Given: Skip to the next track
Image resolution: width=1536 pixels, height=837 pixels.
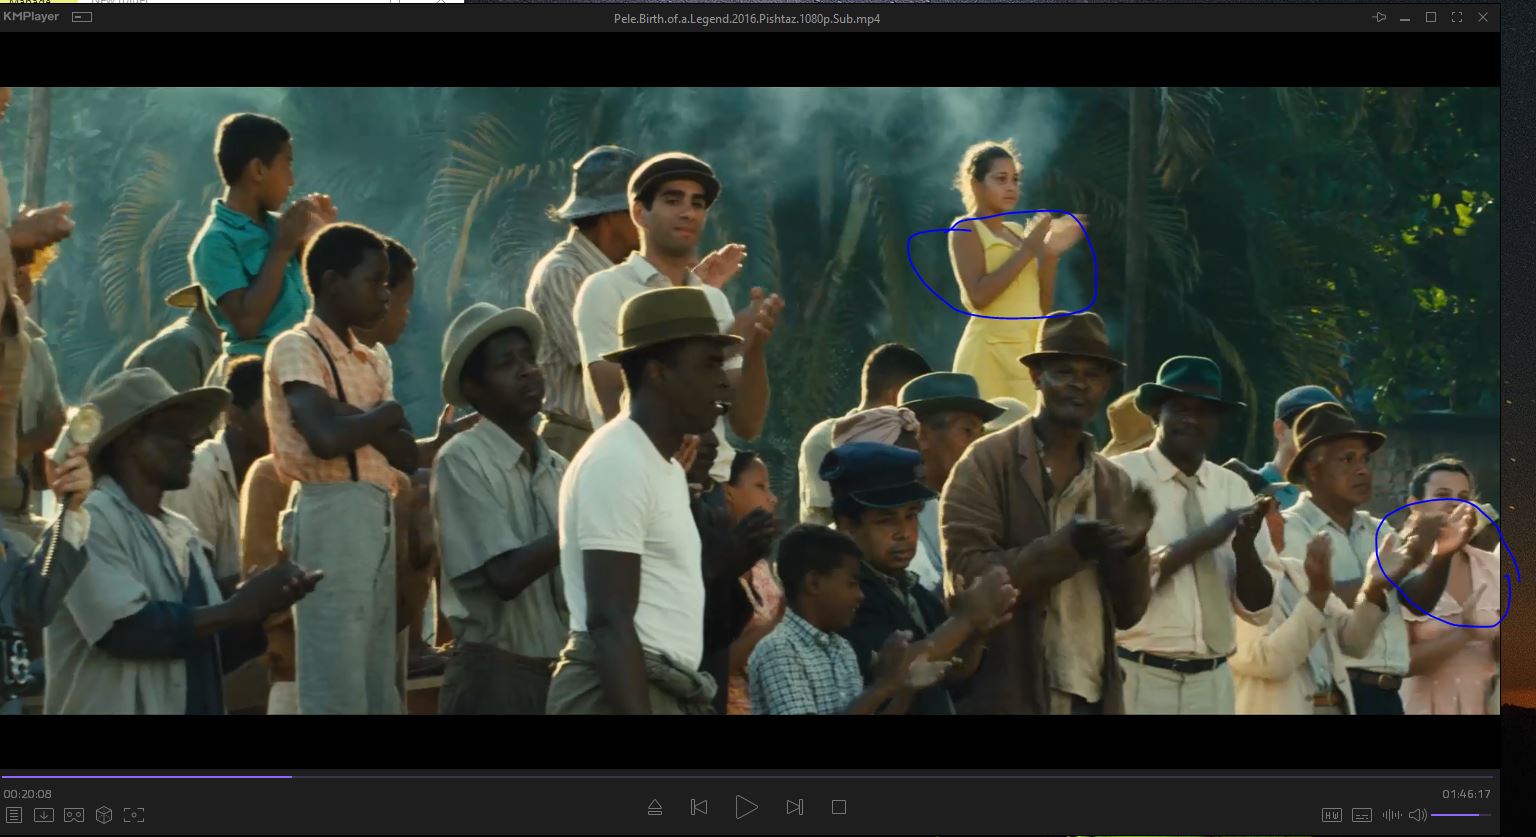Looking at the screenshot, I should coord(795,807).
